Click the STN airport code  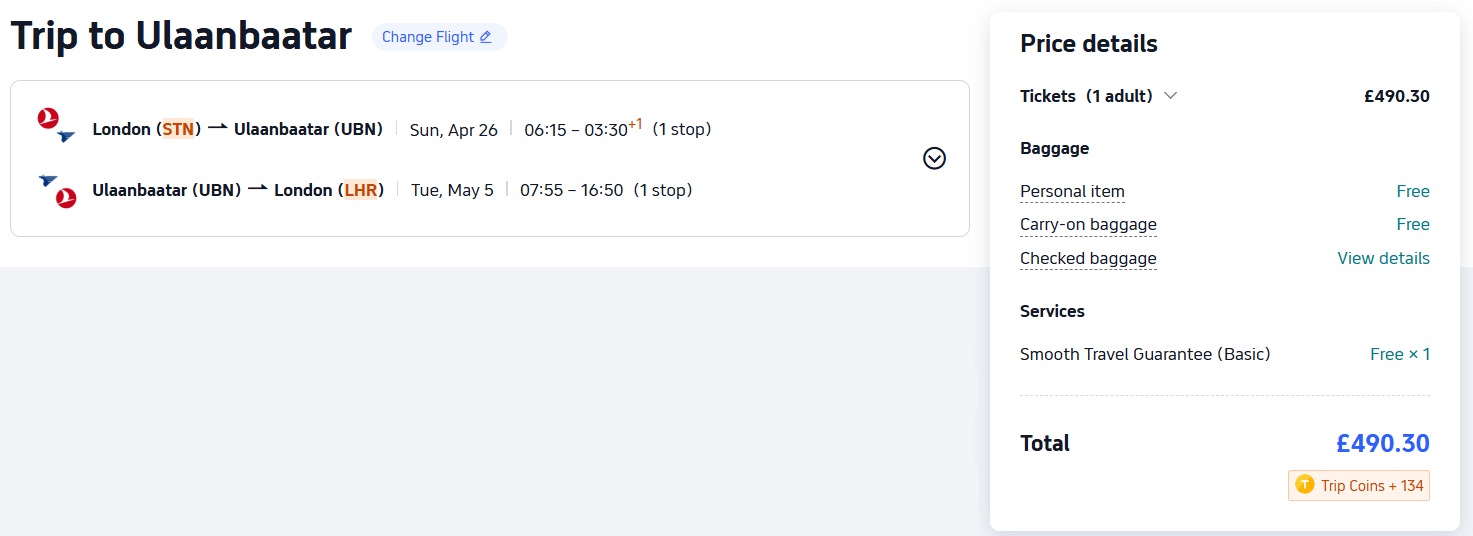(x=178, y=129)
